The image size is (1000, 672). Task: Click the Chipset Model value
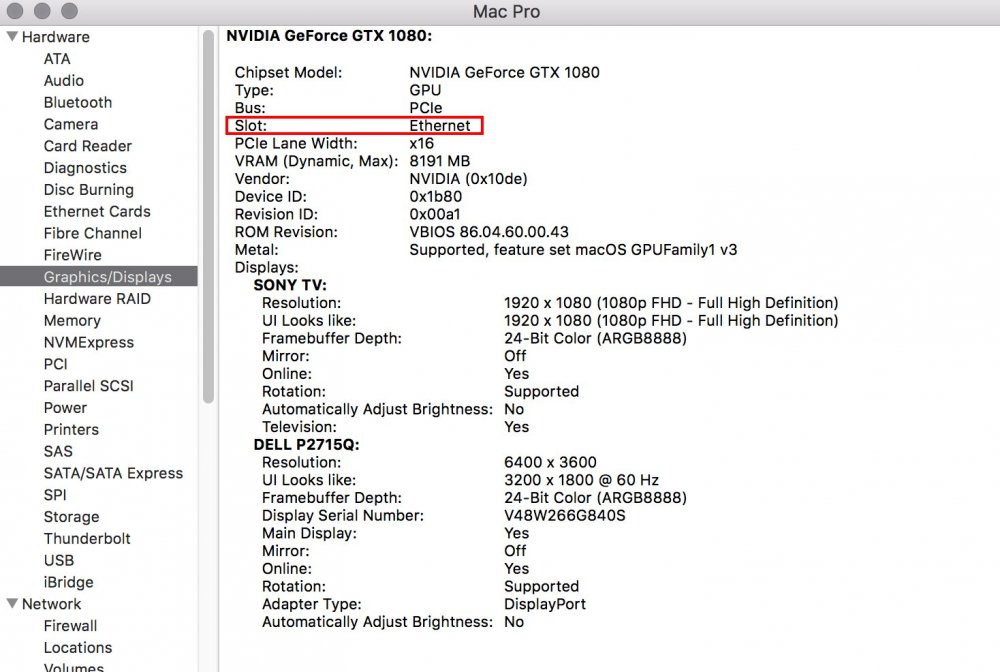tap(504, 72)
